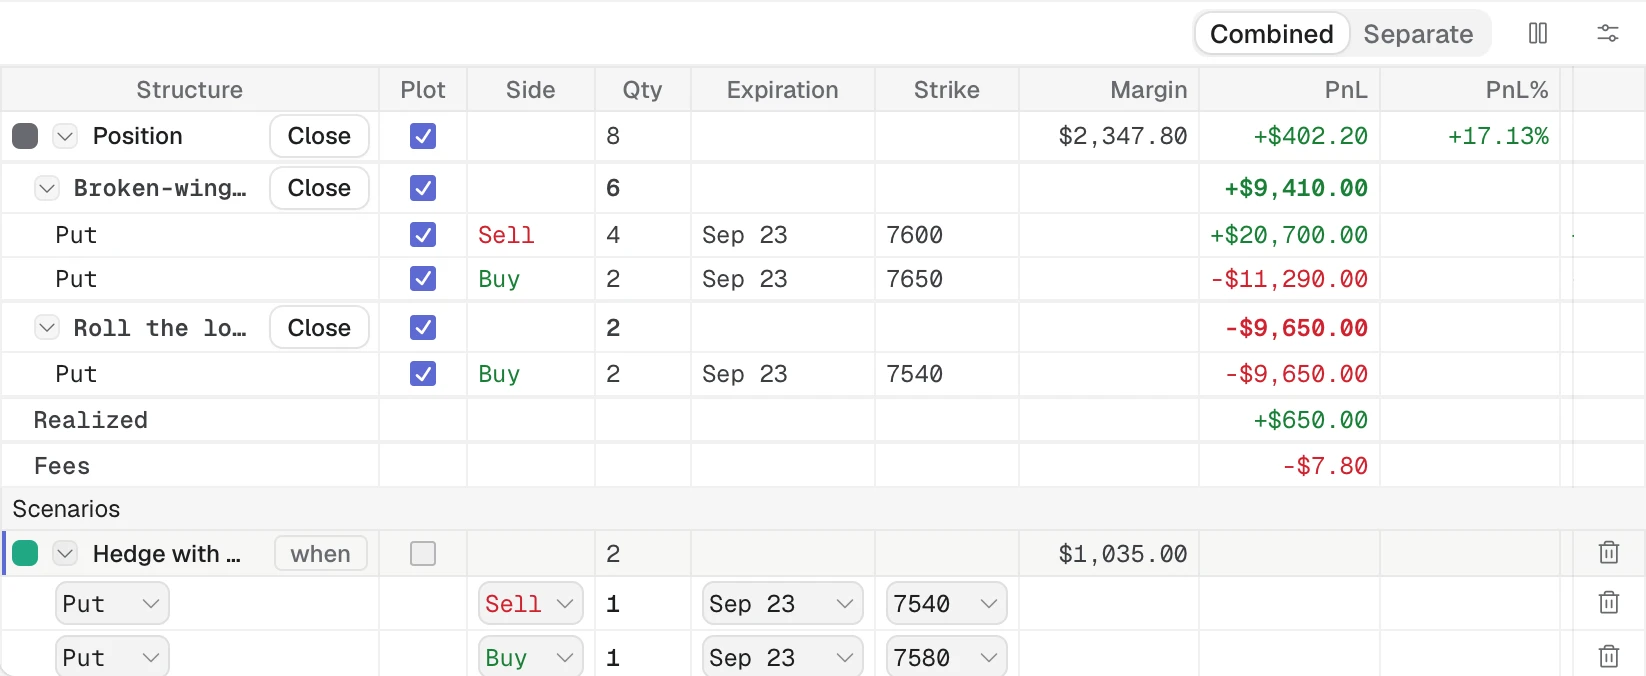Click the +17.13% PnL percent value
Screen dimensions: 1646x676
pos(1498,136)
